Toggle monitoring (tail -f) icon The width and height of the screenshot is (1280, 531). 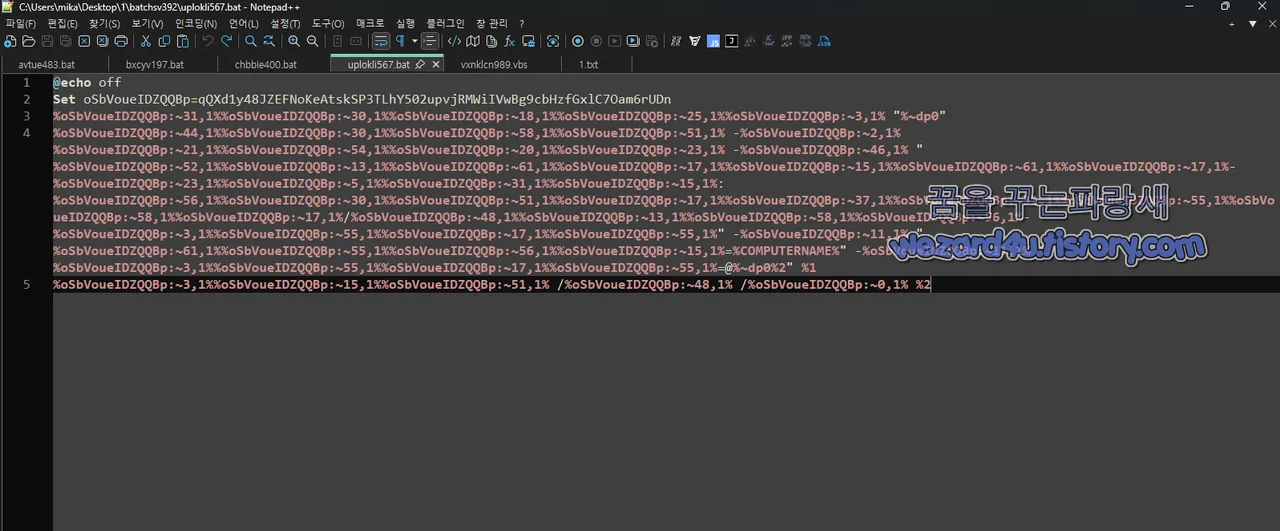tap(553, 41)
